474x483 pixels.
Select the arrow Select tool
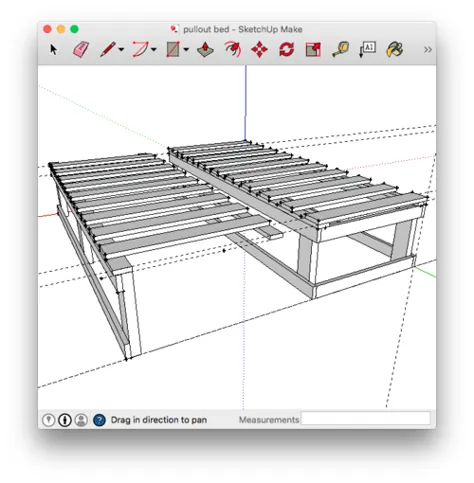(53, 50)
